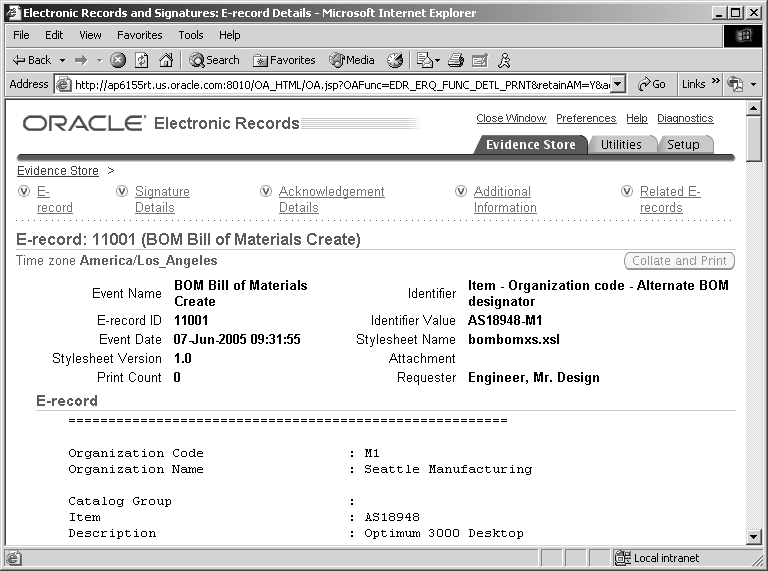Open the Edit menu

pos(54,35)
